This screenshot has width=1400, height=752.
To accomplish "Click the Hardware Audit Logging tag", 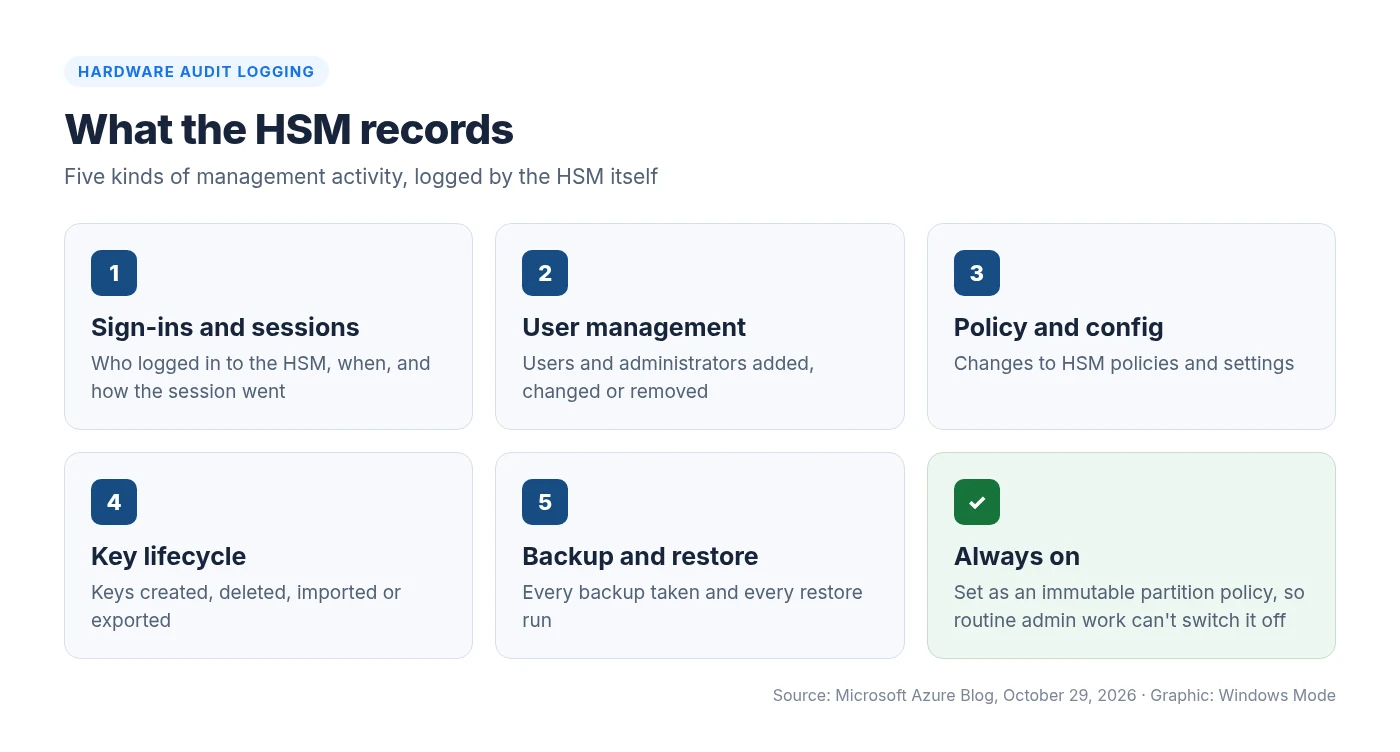I will click(x=196, y=72).
